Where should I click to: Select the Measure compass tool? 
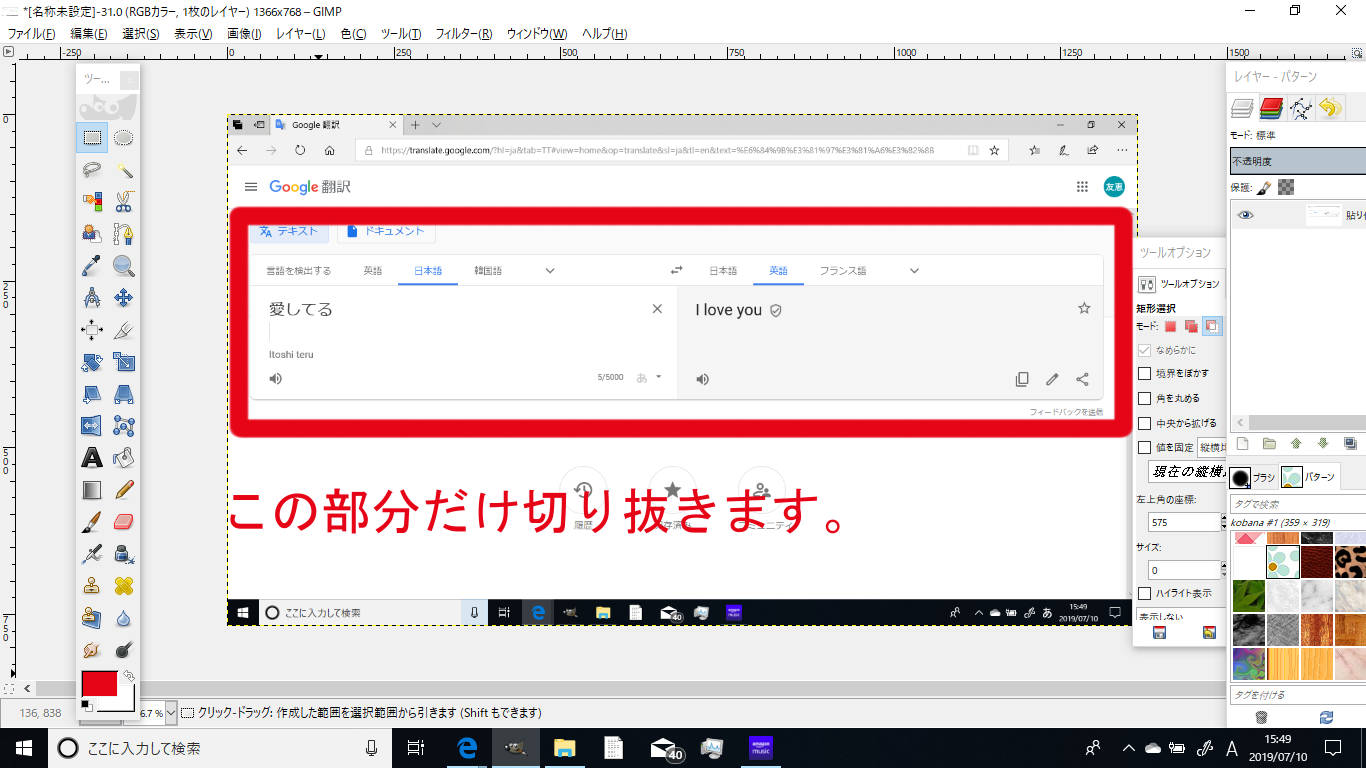coord(92,298)
